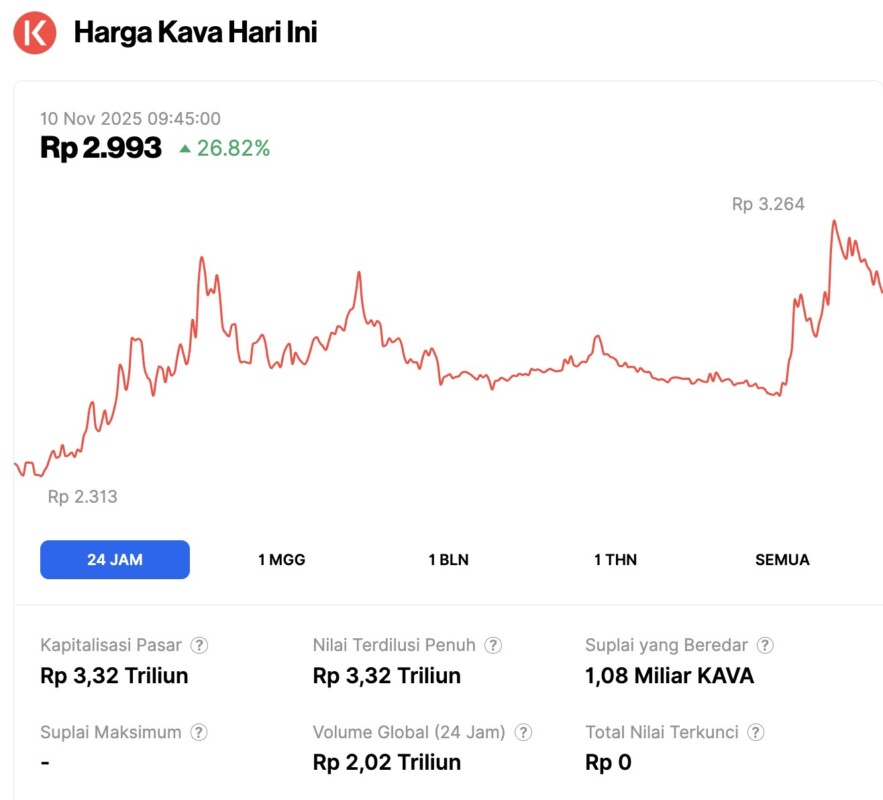Click the current price Rp 2.993

(101, 148)
